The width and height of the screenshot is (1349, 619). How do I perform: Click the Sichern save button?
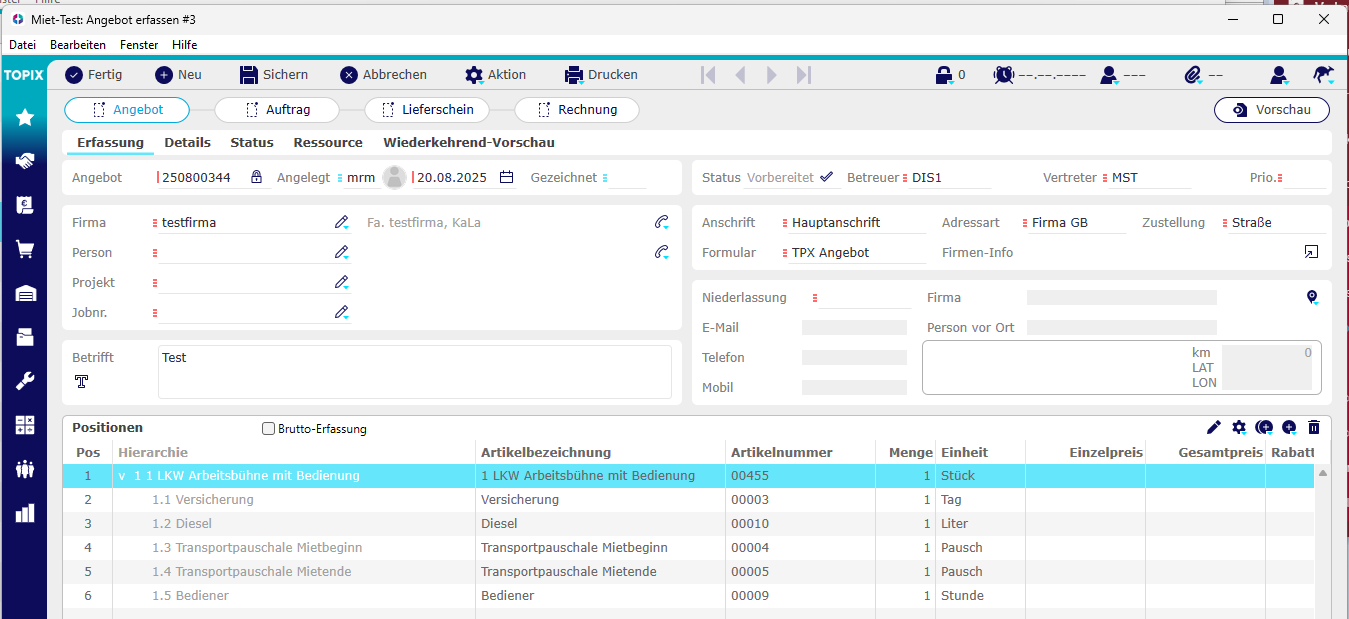click(x=274, y=75)
